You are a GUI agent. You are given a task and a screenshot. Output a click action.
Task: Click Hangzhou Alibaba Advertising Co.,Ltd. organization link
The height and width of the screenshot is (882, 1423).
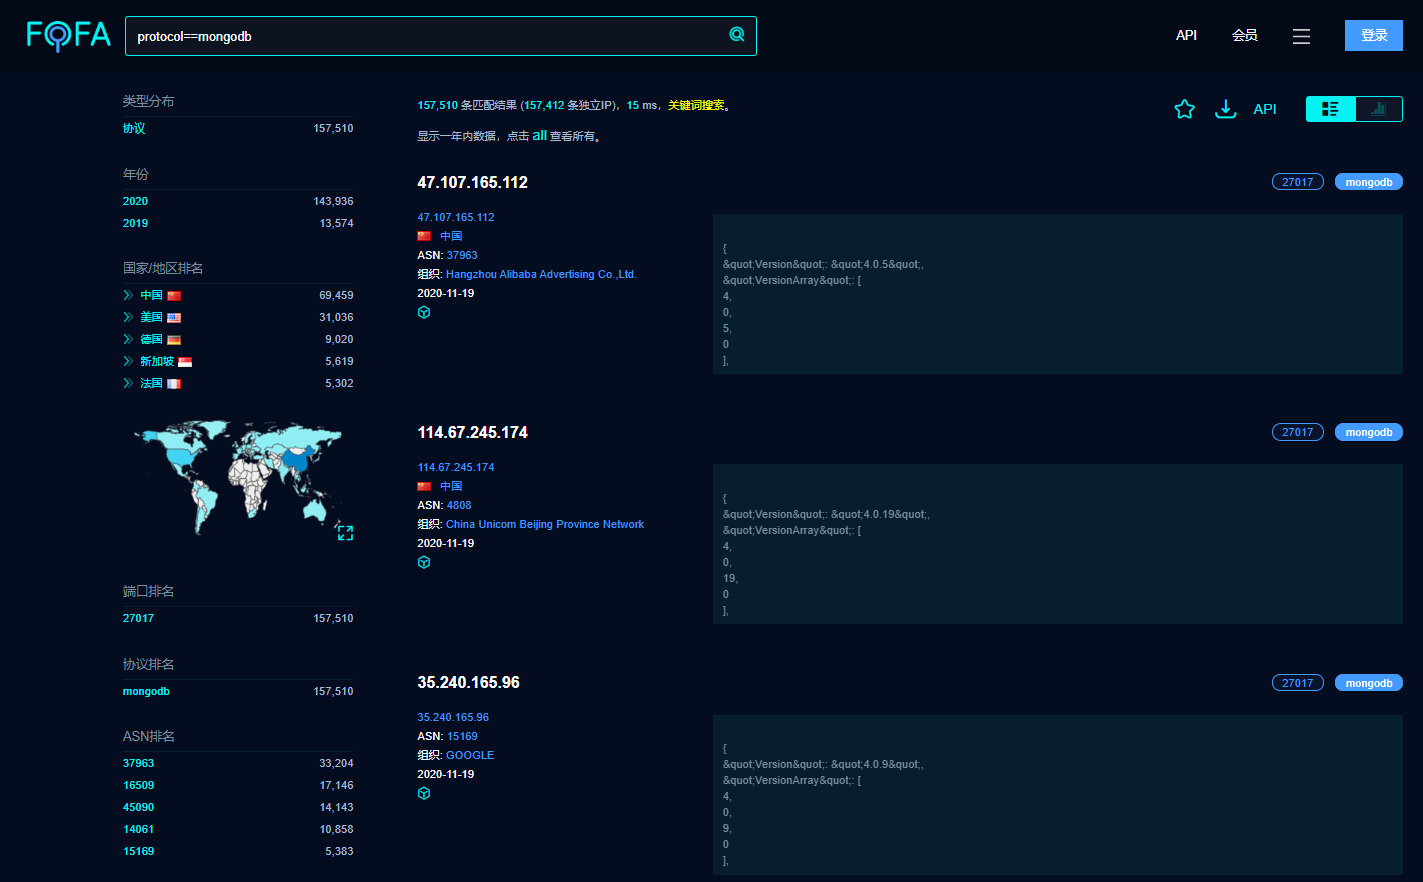541,274
